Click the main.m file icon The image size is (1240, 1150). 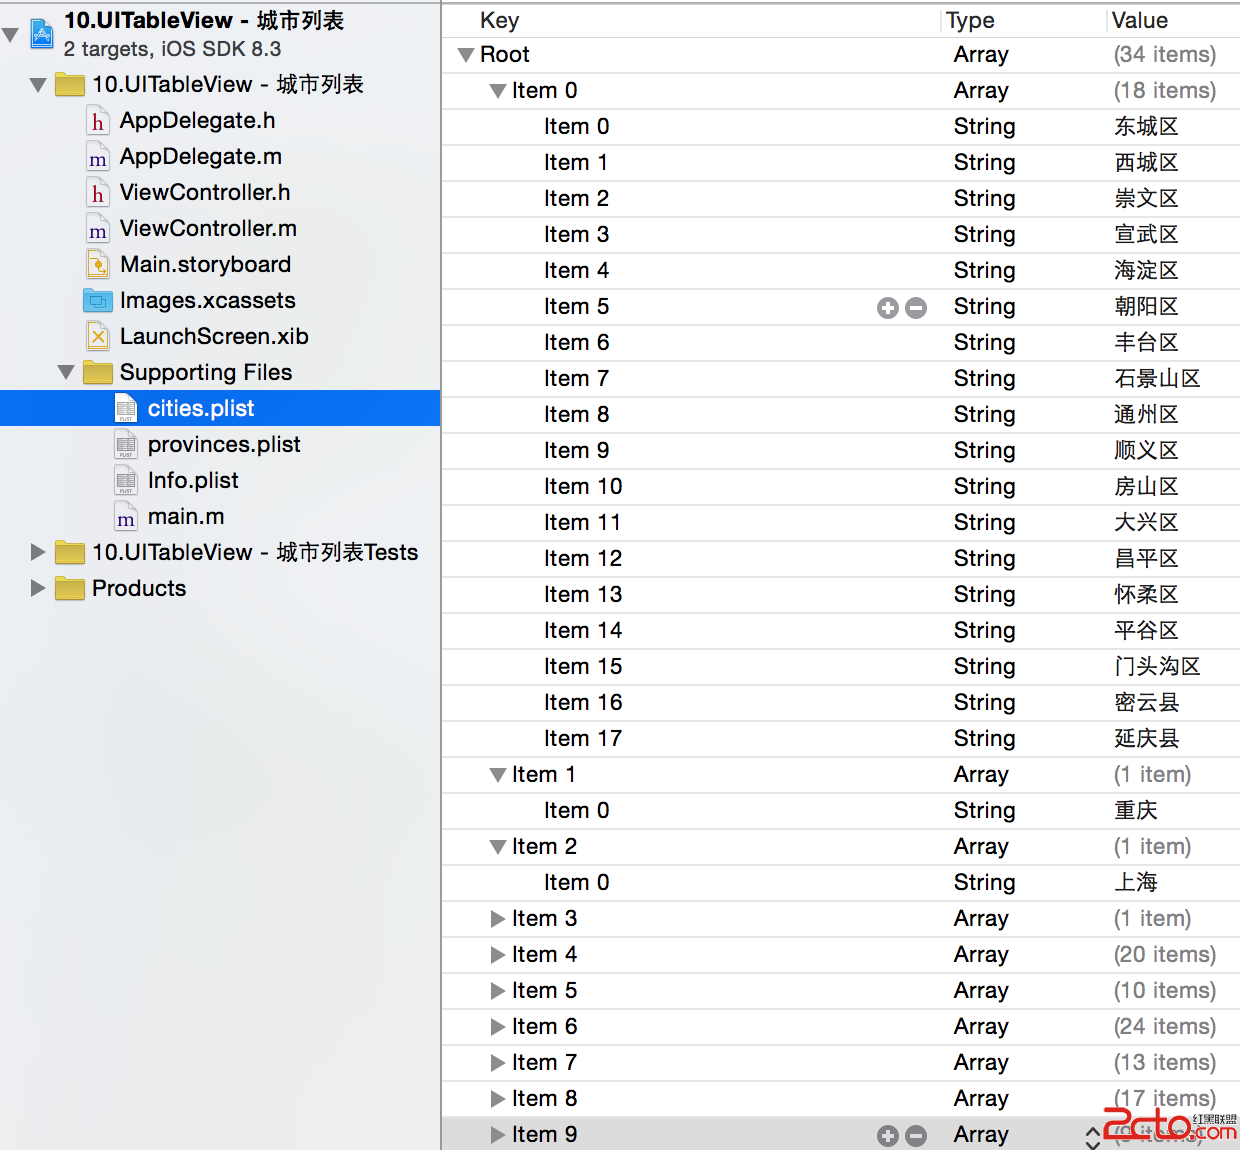click(126, 517)
